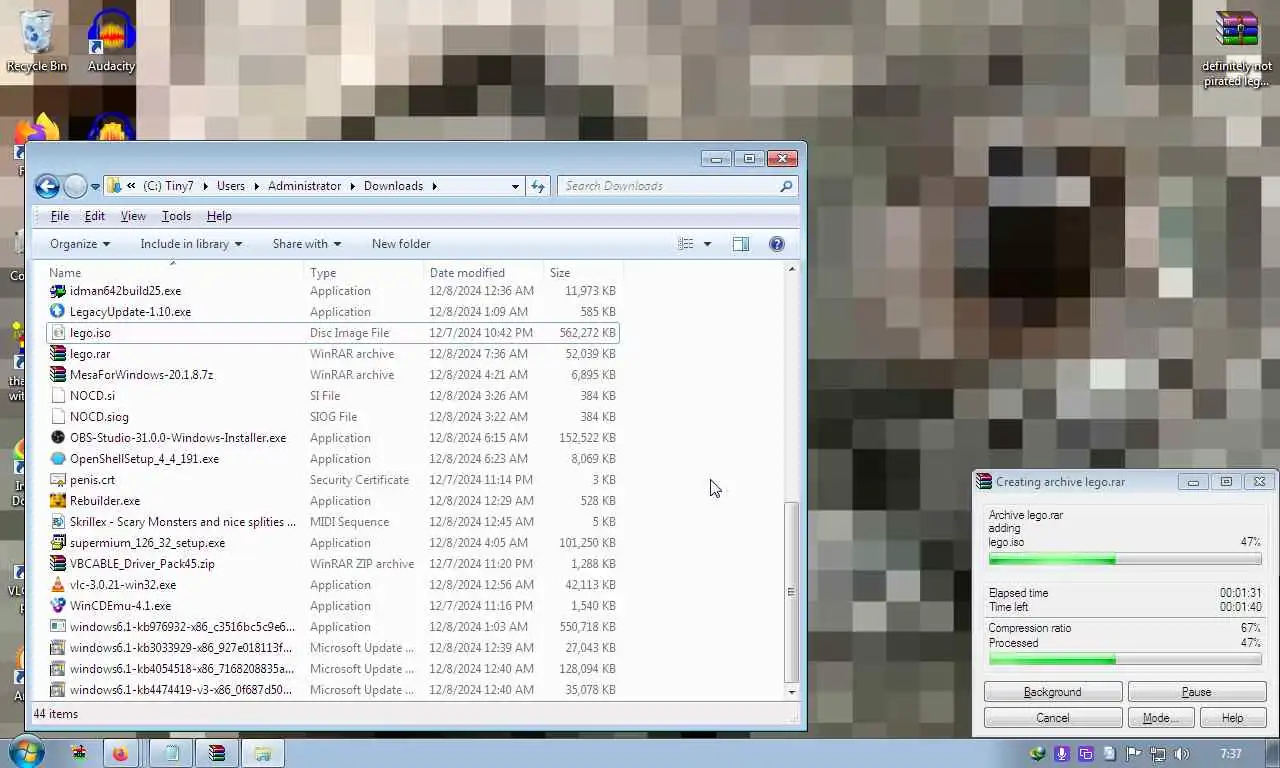Click the Help button in WinRAR dialog
This screenshot has height=768, width=1280.
click(x=1233, y=718)
